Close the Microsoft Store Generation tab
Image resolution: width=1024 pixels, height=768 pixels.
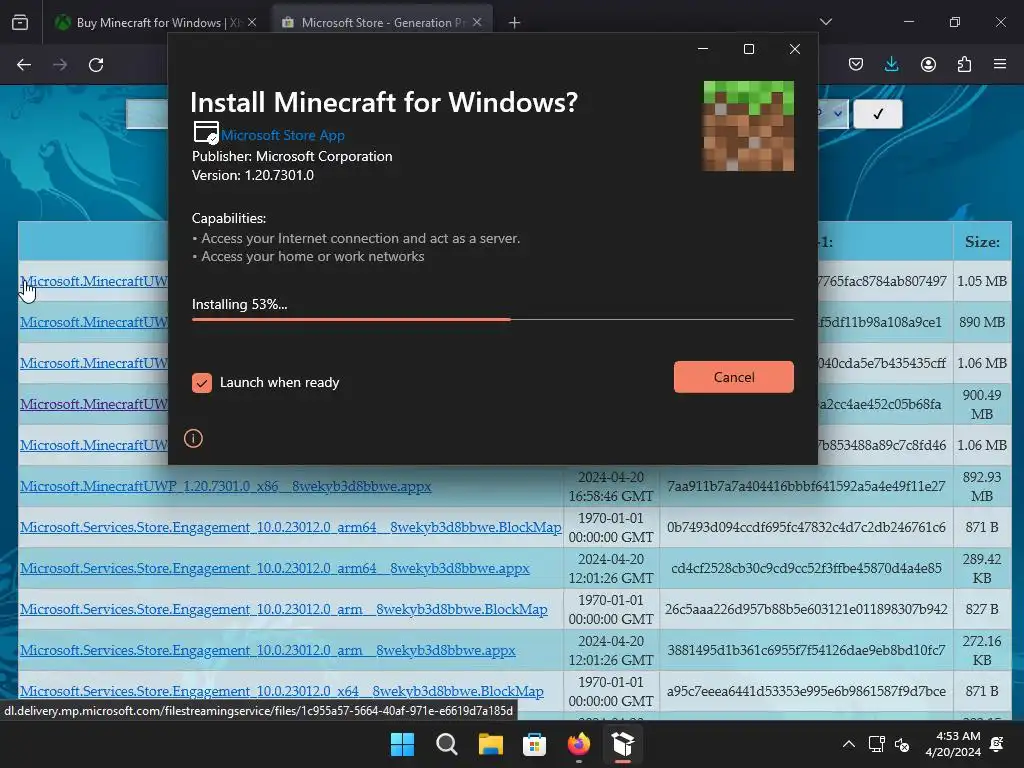(477, 22)
